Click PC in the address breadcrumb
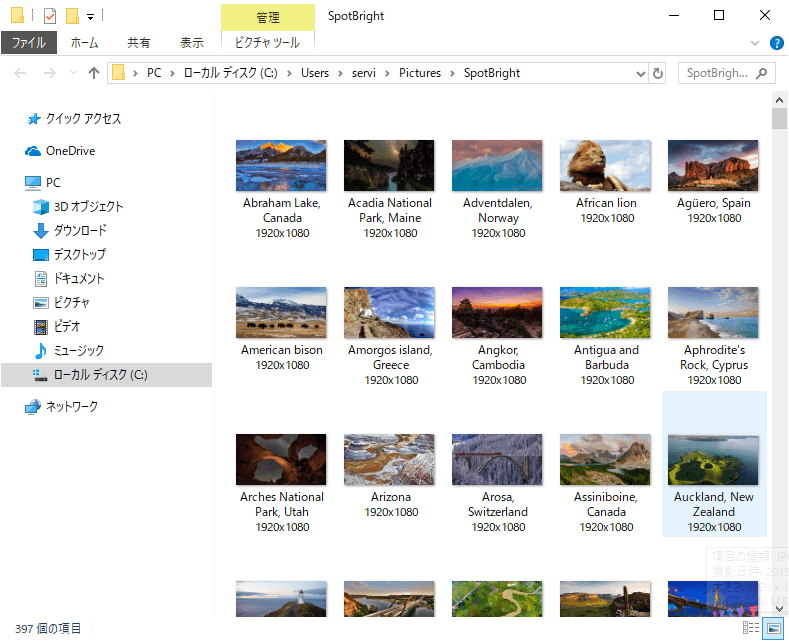Viewport: 789px width, 641px height. 154,73
